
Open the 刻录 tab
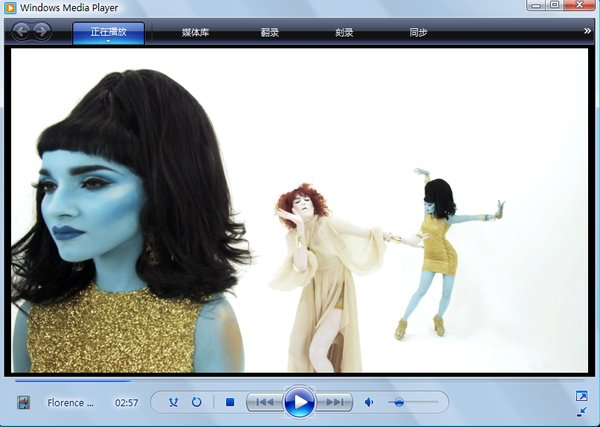click(x=344, y=33)
